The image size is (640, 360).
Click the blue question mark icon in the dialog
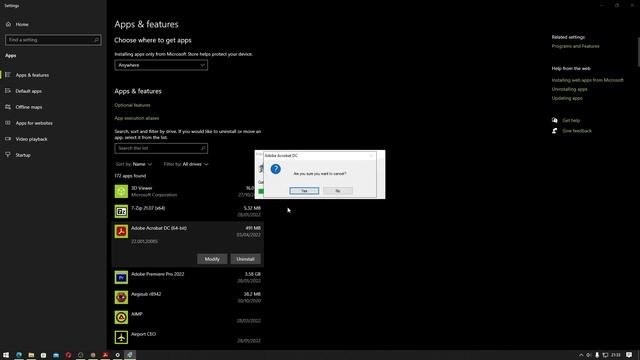pos(276,169)
